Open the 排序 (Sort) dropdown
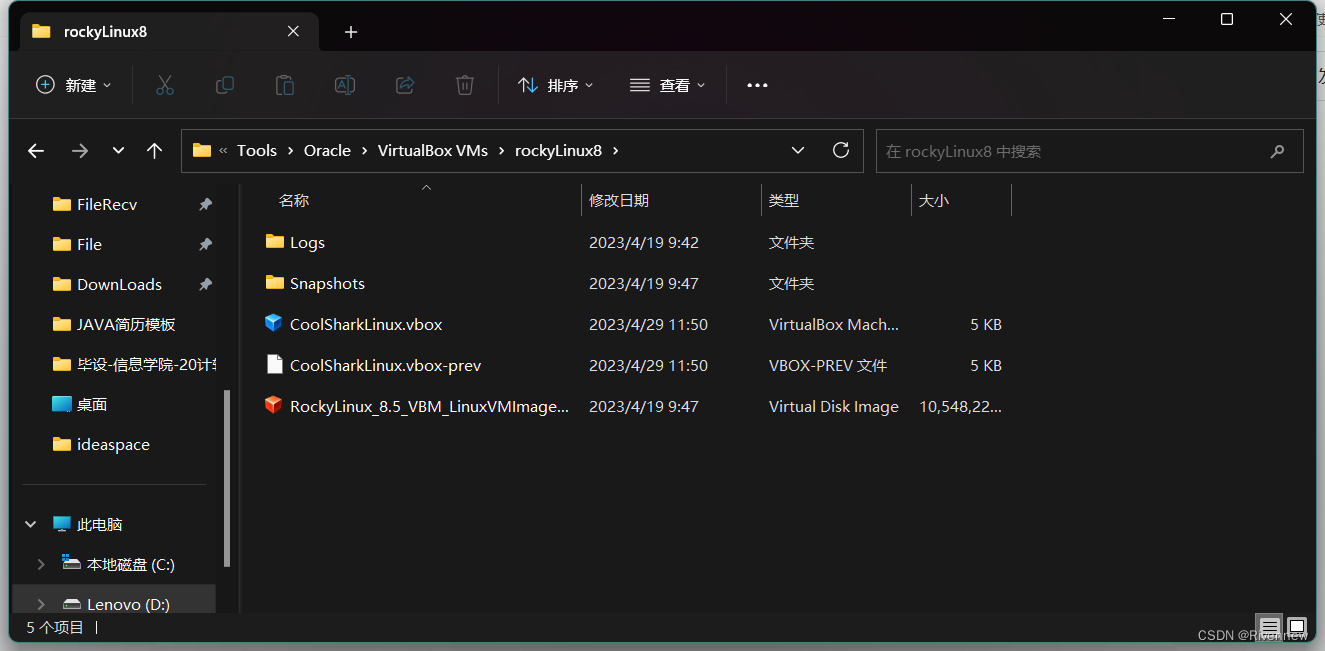This screenshot has width=1325, height=651. click(x=556, y=85)
